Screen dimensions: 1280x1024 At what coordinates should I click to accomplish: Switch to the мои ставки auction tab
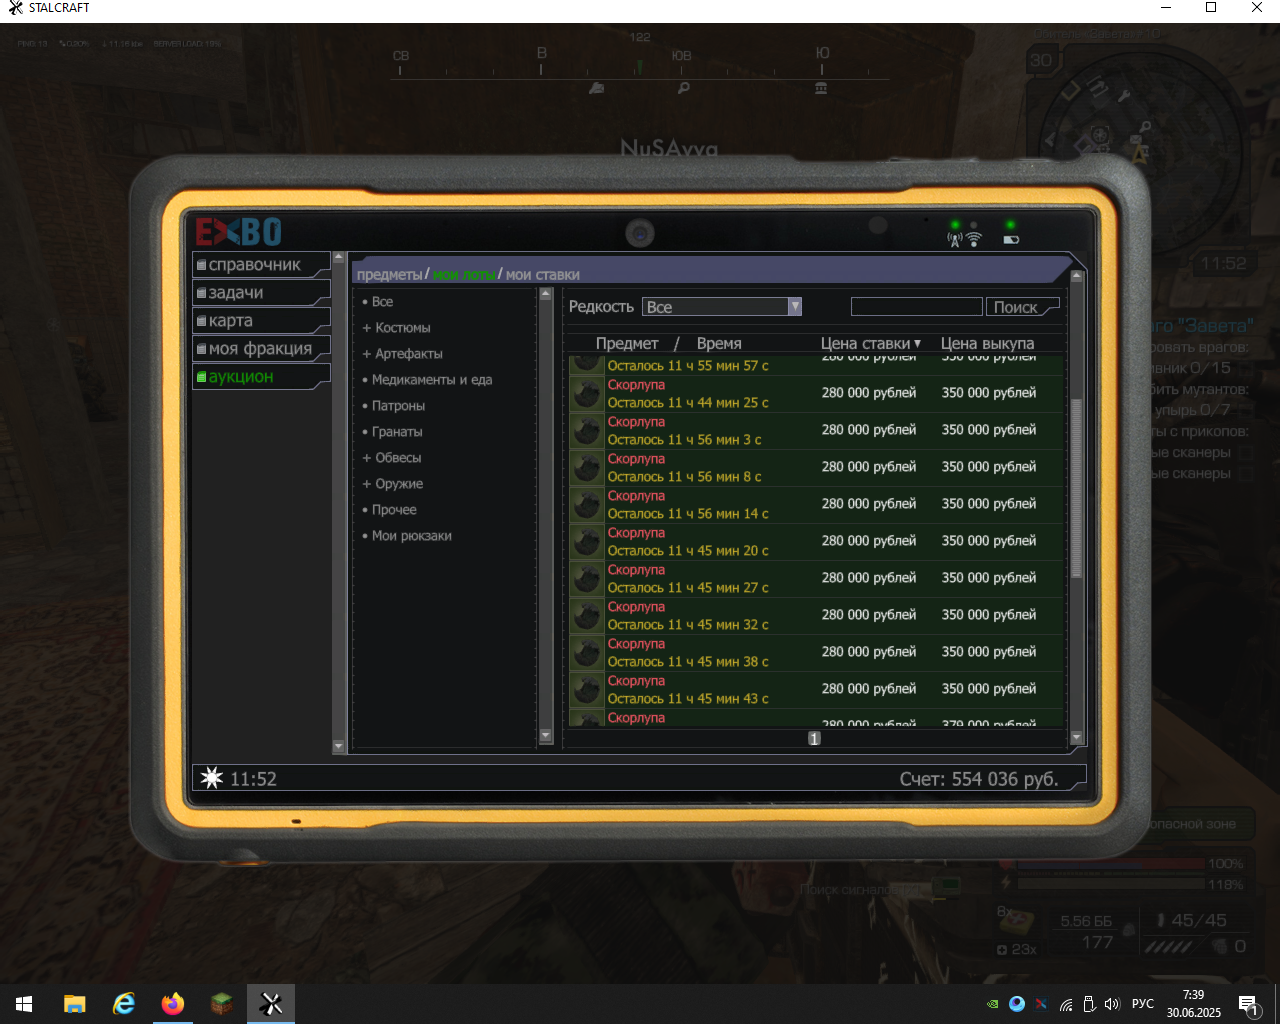point(542,274)
